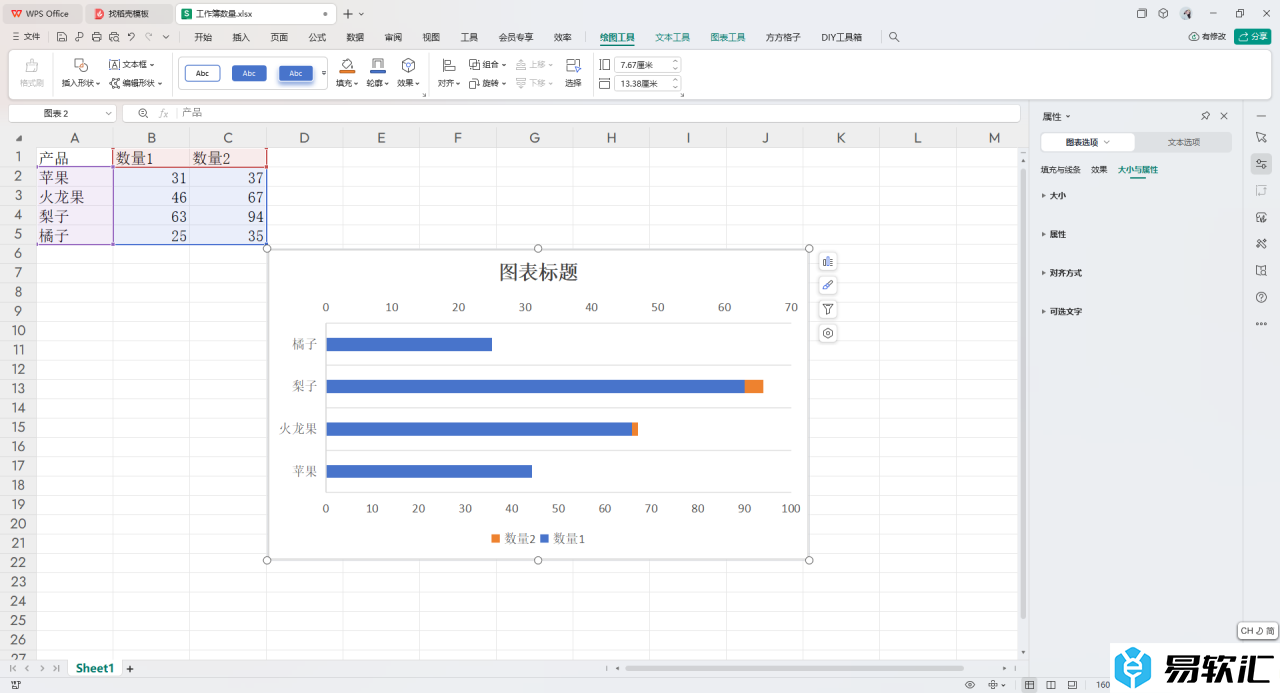The width and height of the screenshot is (1280, 693).
Task: Select the 效果 effects panel tab
Action: (x=1099, y=170)
